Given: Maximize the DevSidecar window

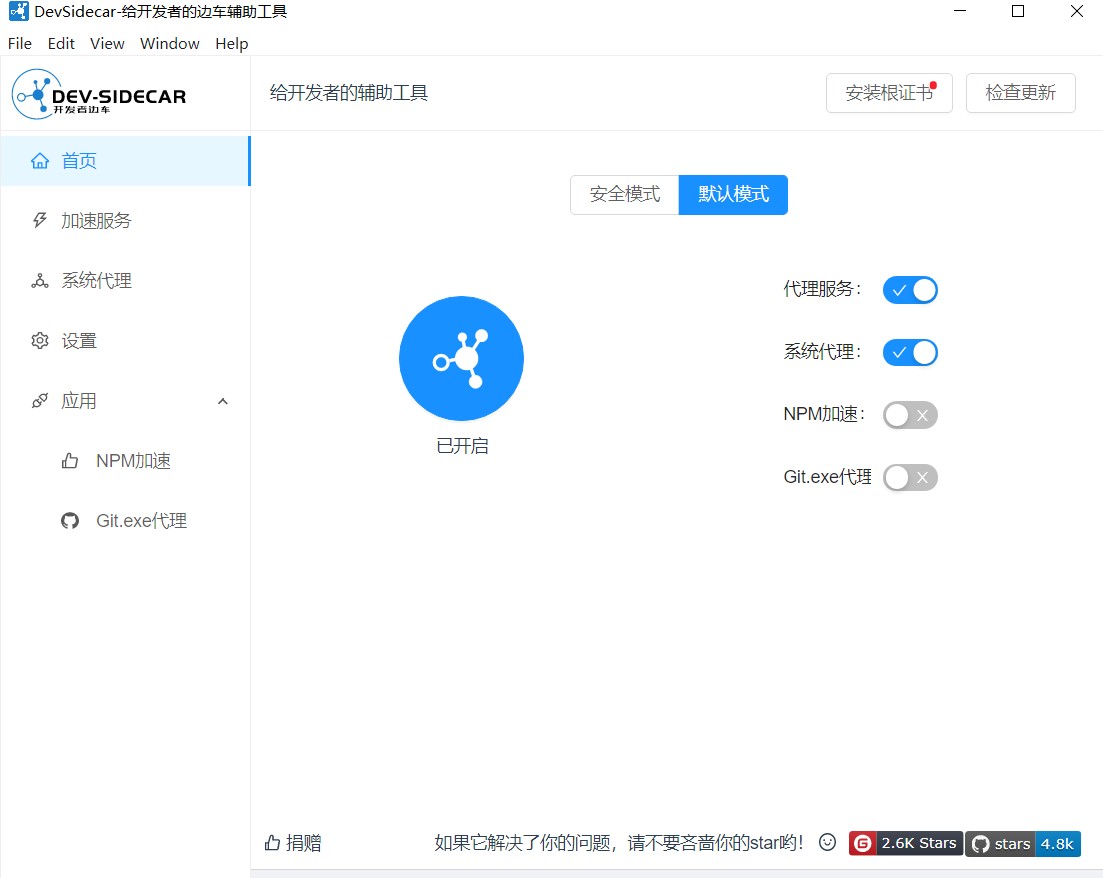Looking at the screenshot, I should click(1018, 12).
